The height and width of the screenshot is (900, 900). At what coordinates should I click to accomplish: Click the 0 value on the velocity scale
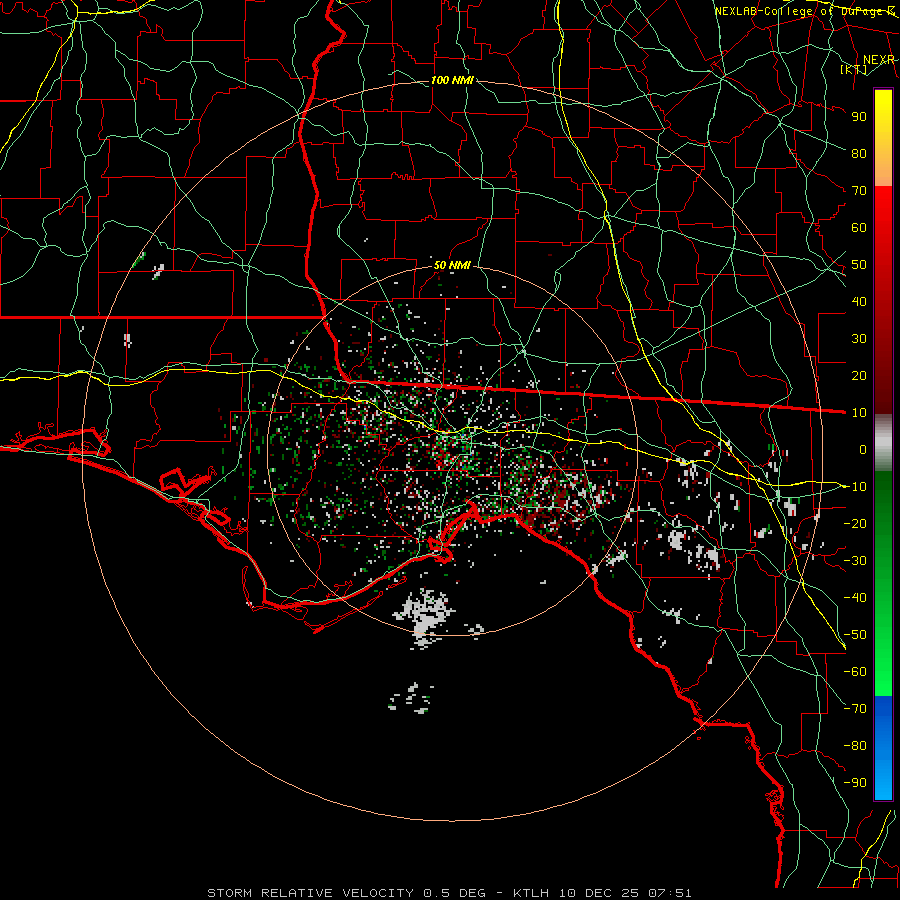[863, 449]
